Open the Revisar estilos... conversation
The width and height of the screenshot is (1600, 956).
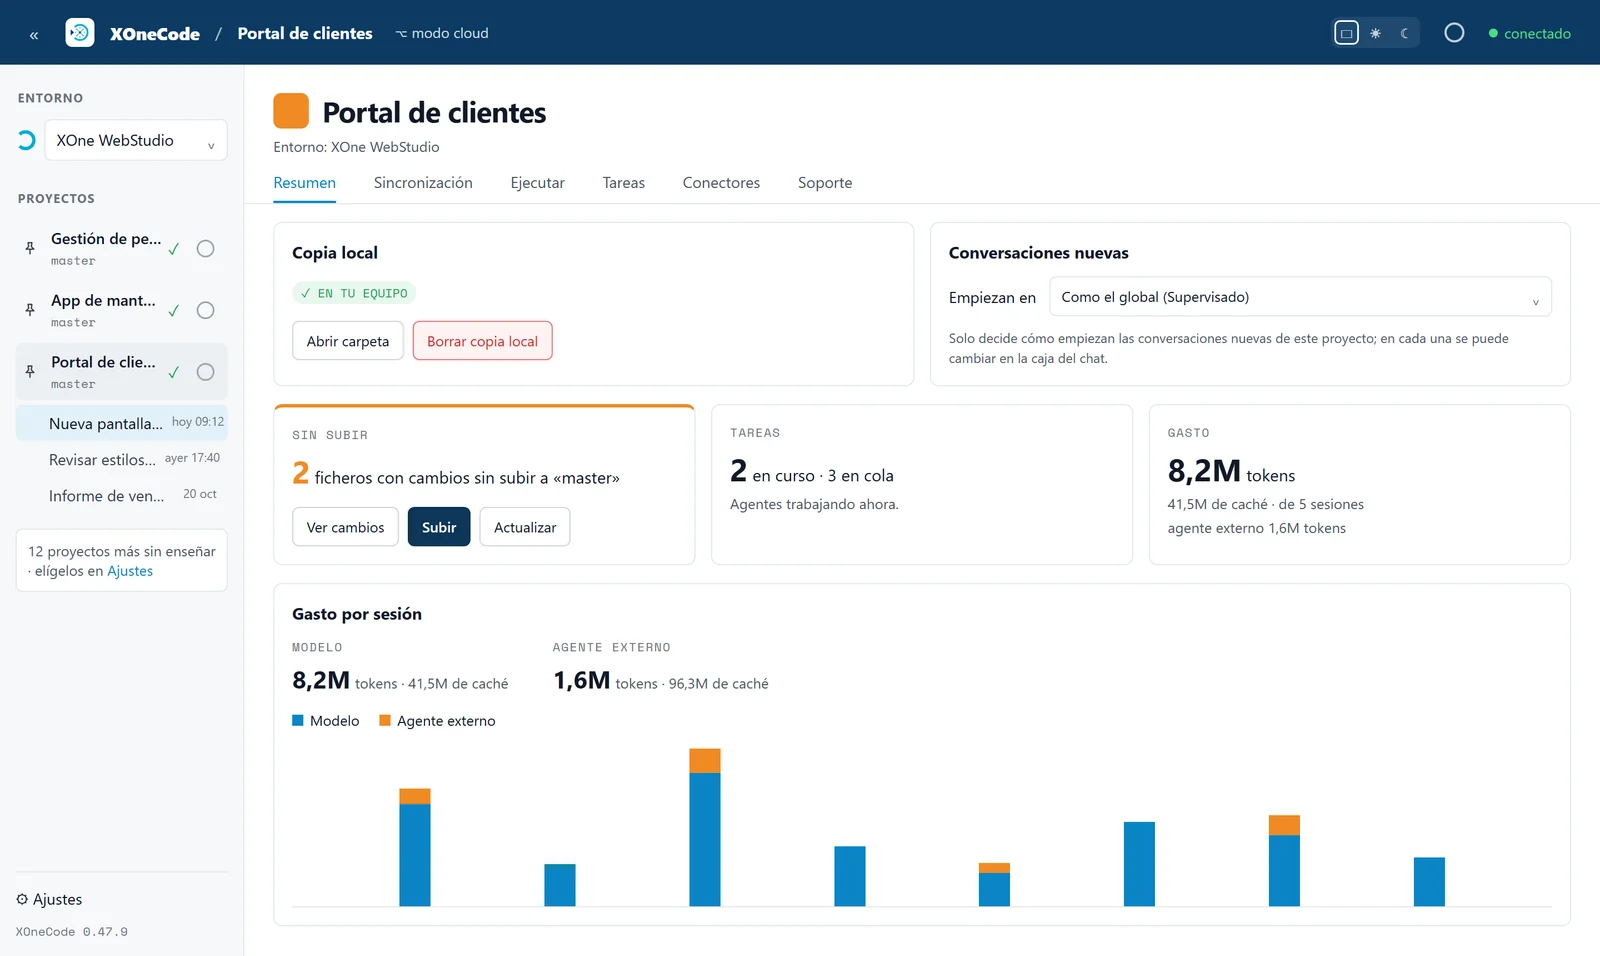(122, 459)
